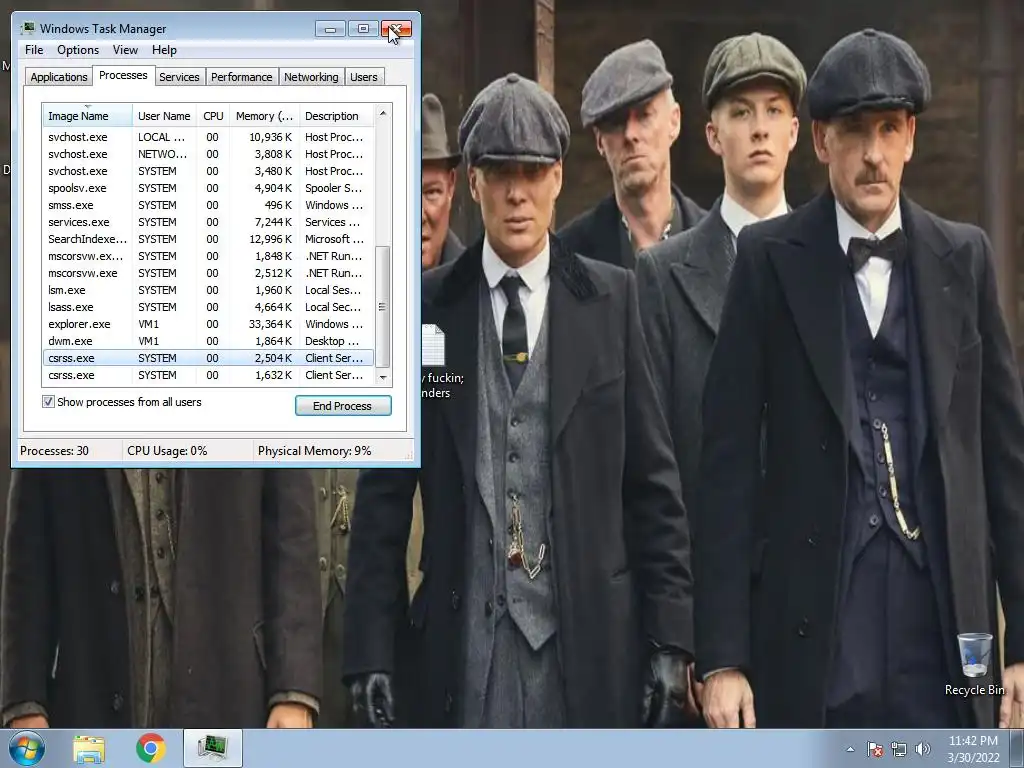Switch to the Networking tab
The width and height of the screenshot is (1024, 768).
pyautogui.click(x=311, y=77)
